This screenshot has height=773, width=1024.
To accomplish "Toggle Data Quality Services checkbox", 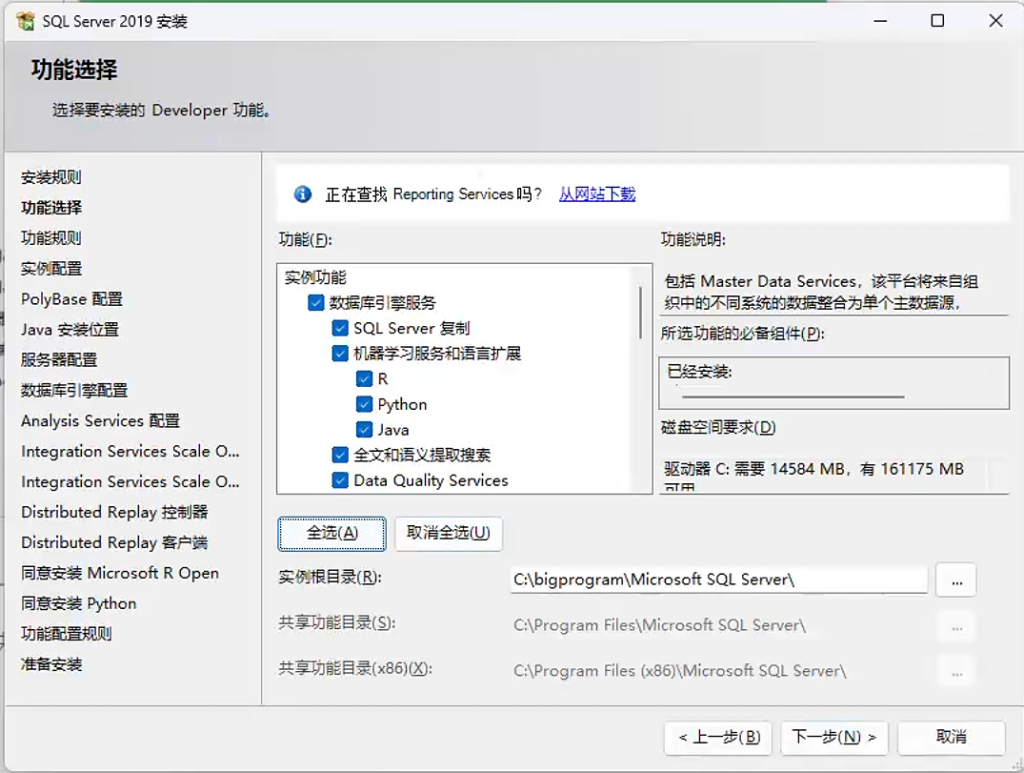I will point(340,480).
